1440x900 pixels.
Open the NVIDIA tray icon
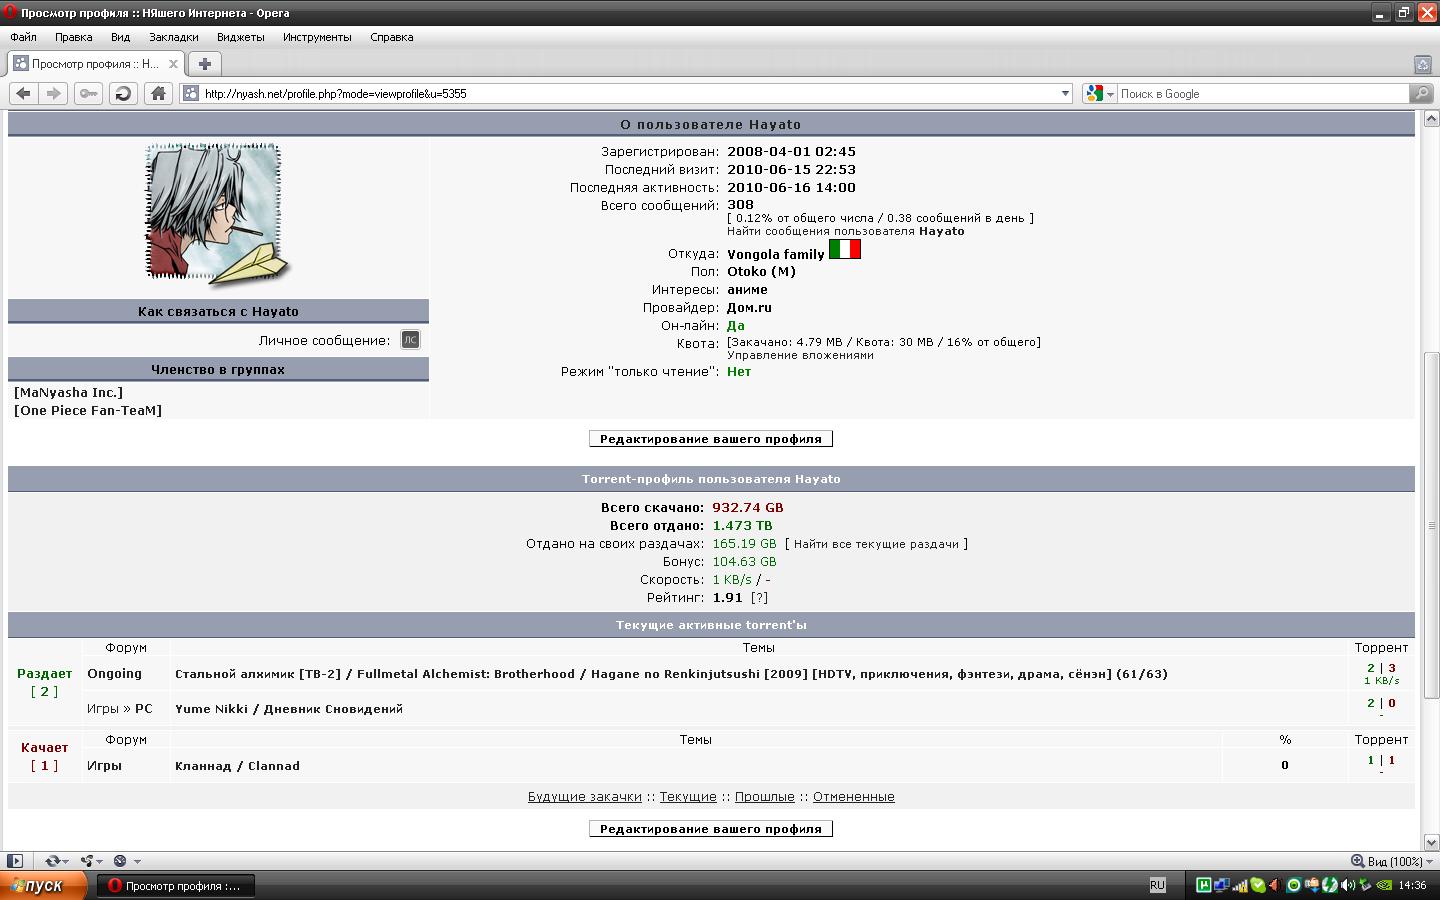click(x=1384, y=885)
